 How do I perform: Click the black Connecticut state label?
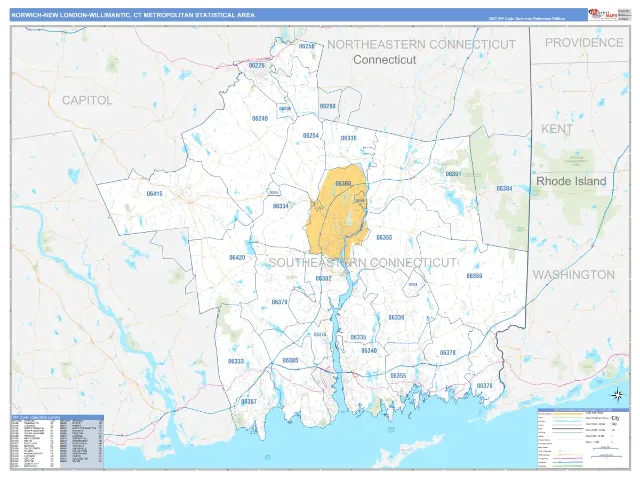384,60
